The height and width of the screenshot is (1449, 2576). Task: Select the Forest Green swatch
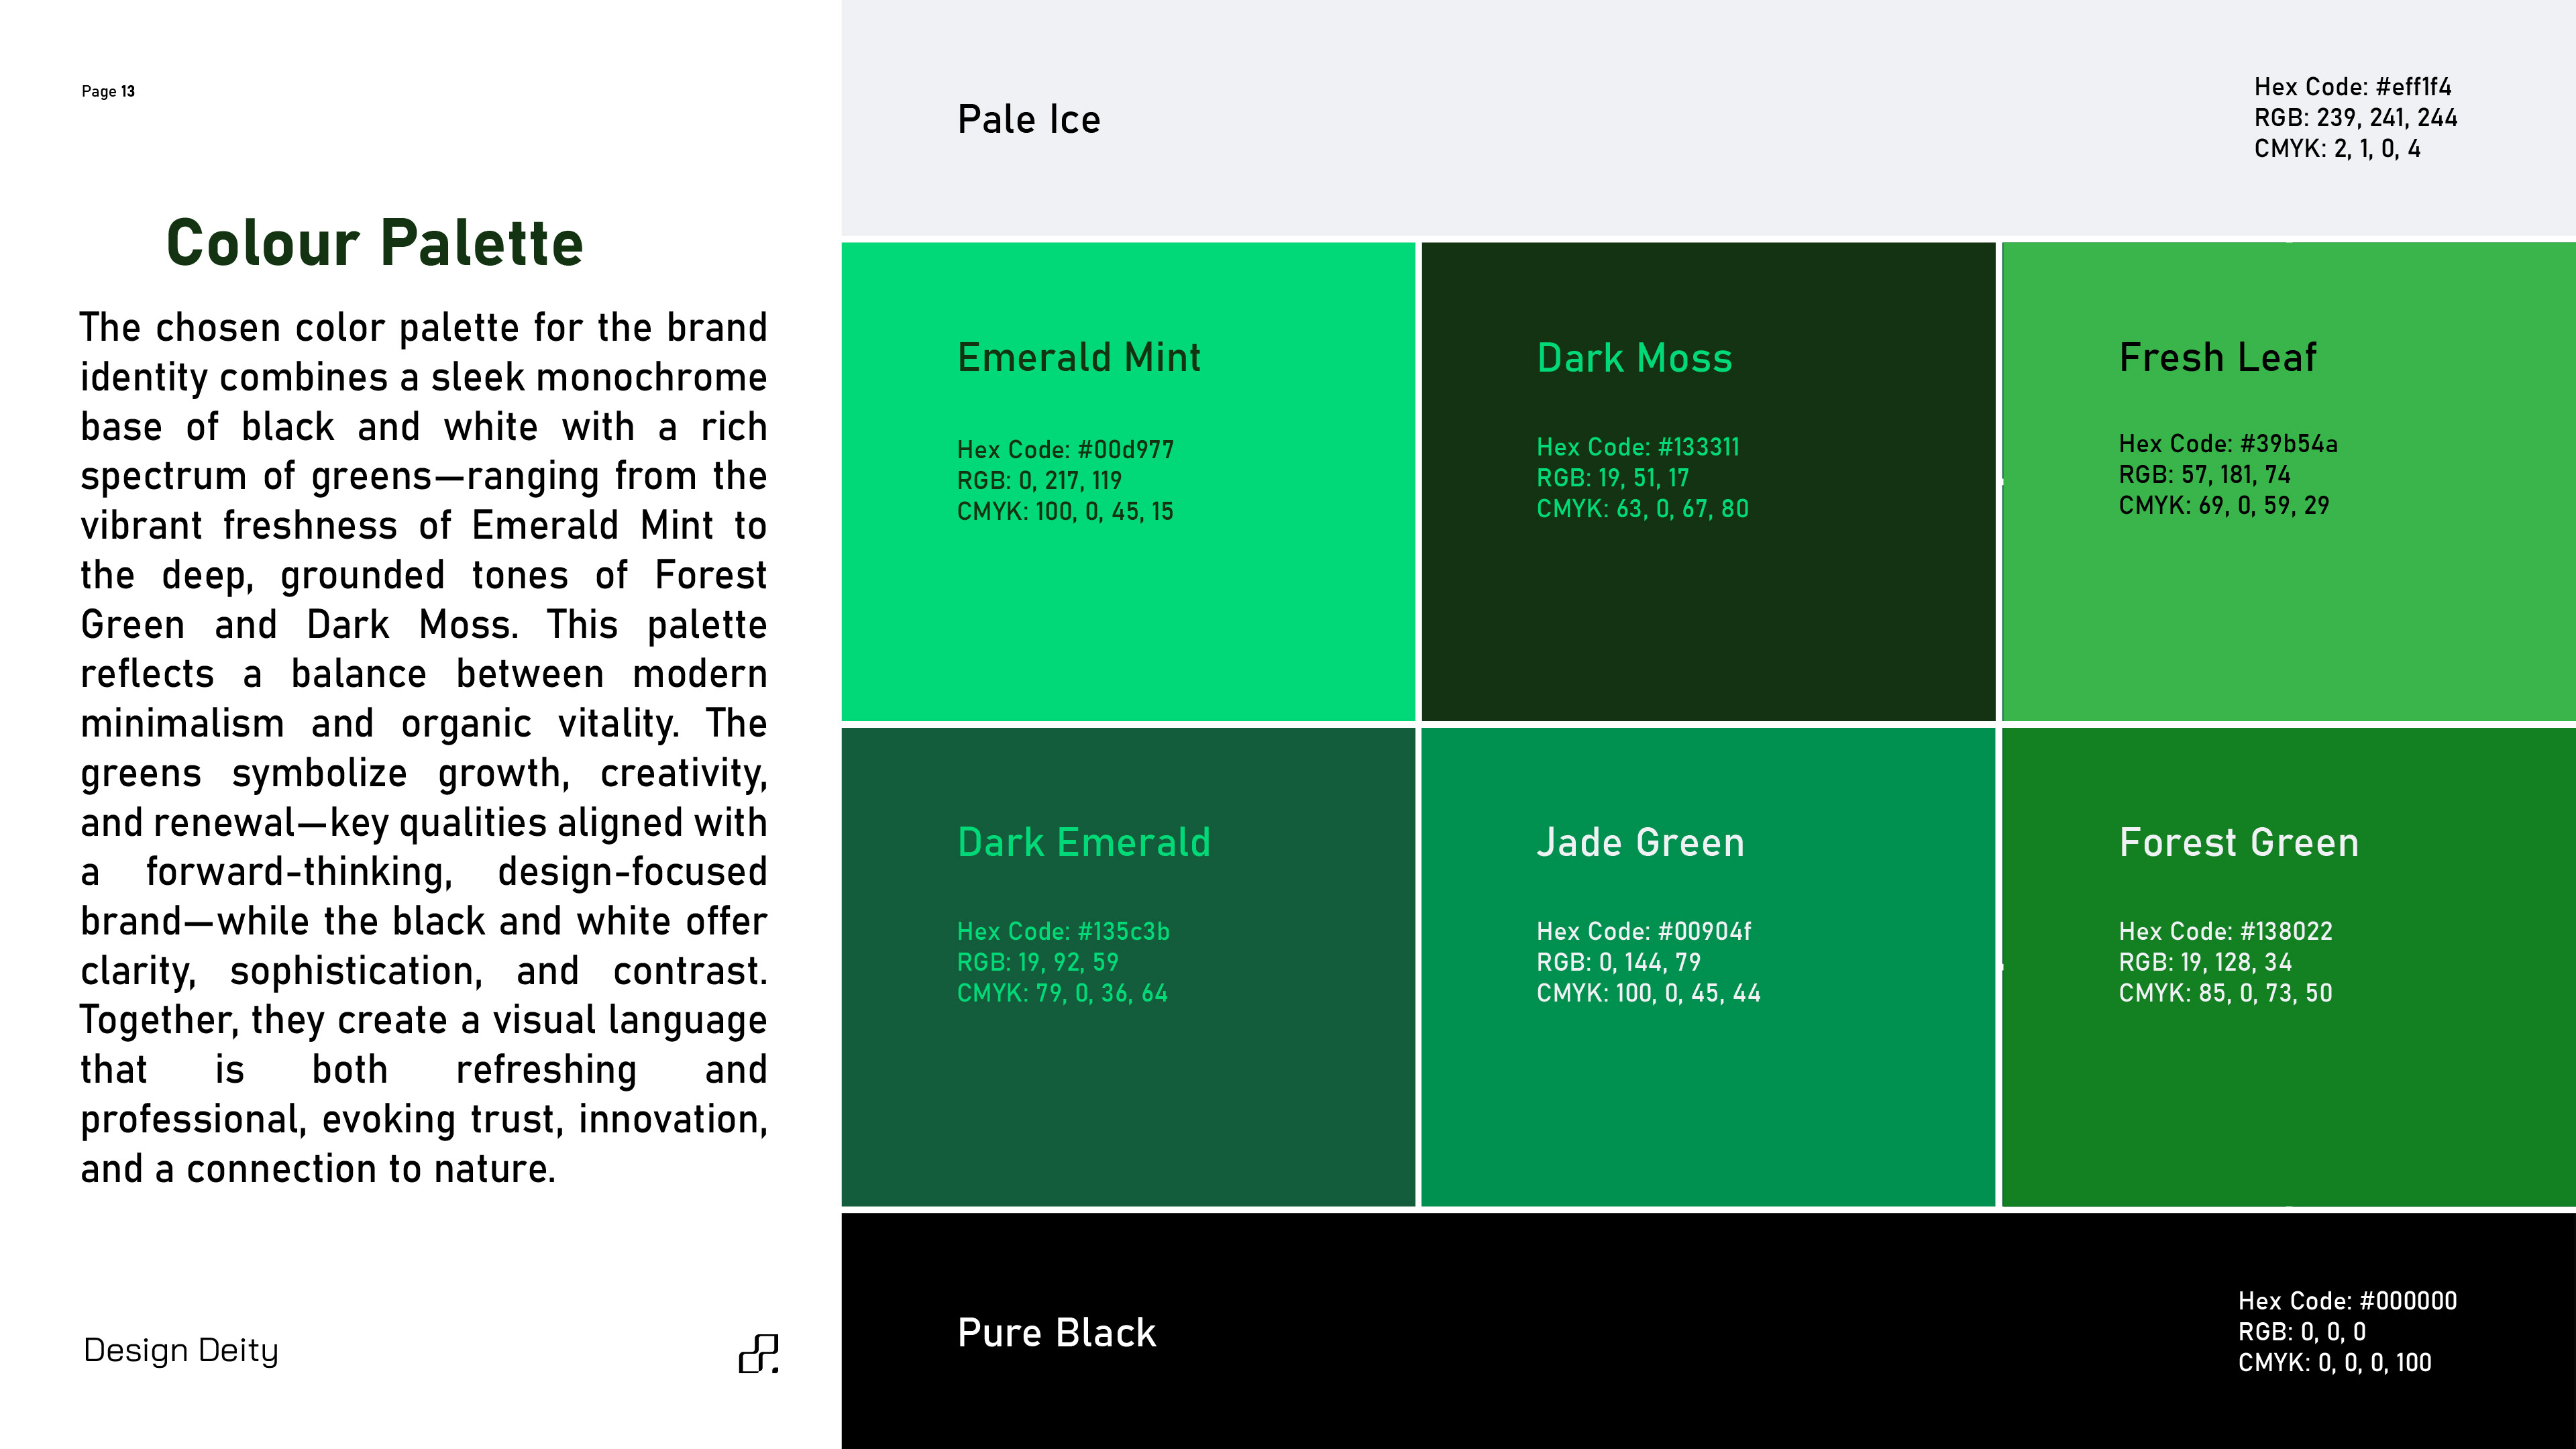pyautogui.click(x=2288, y=1100)
